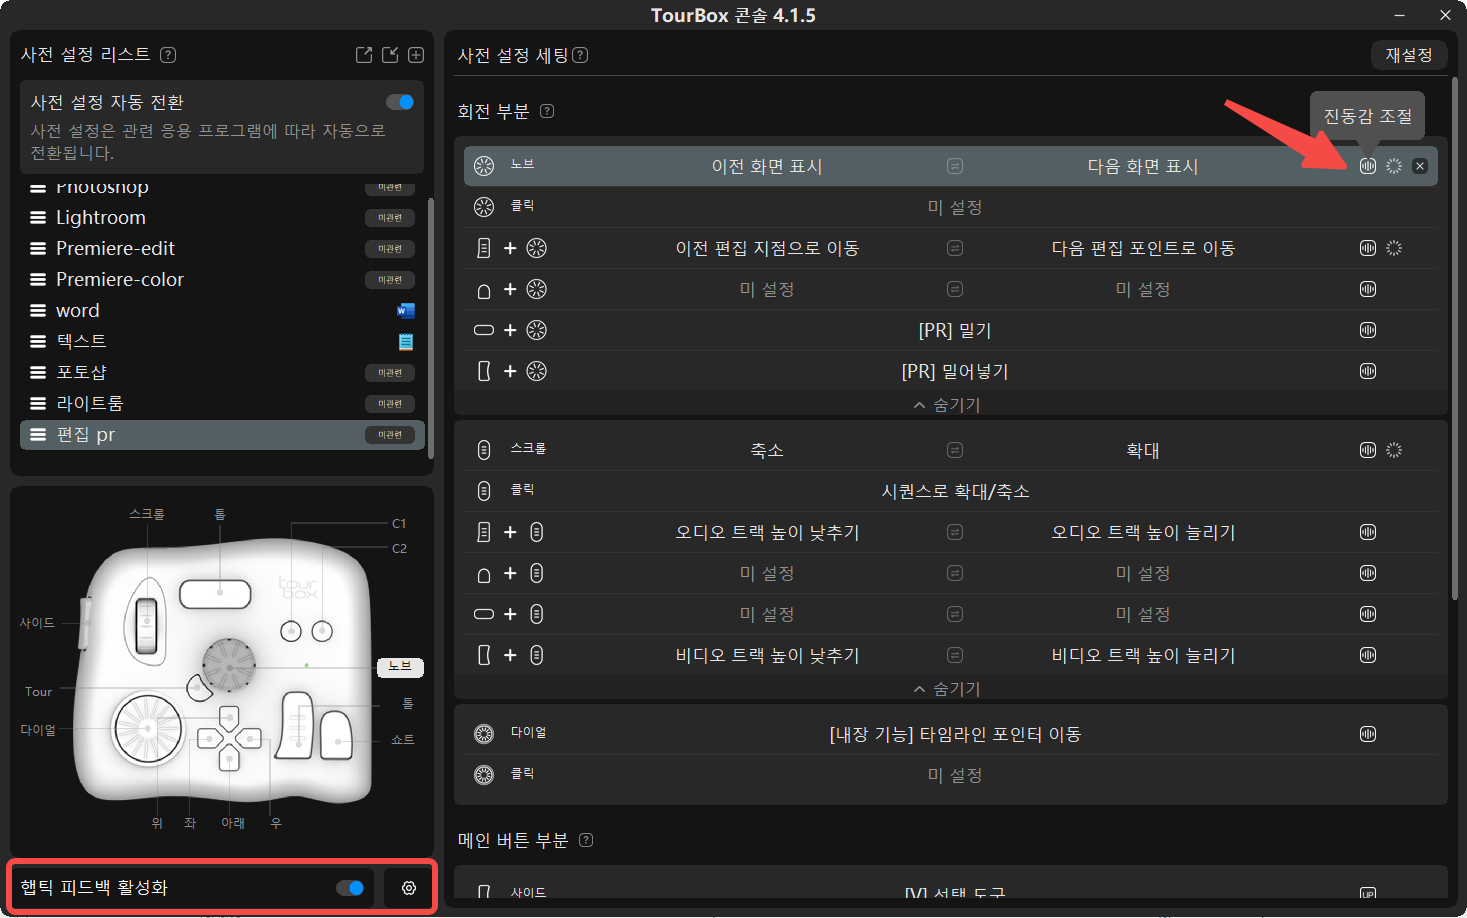This screenshot has width=1467, height=918.
Task: Click rotation speed icon in 노브 row
Action: point(1394,166)
